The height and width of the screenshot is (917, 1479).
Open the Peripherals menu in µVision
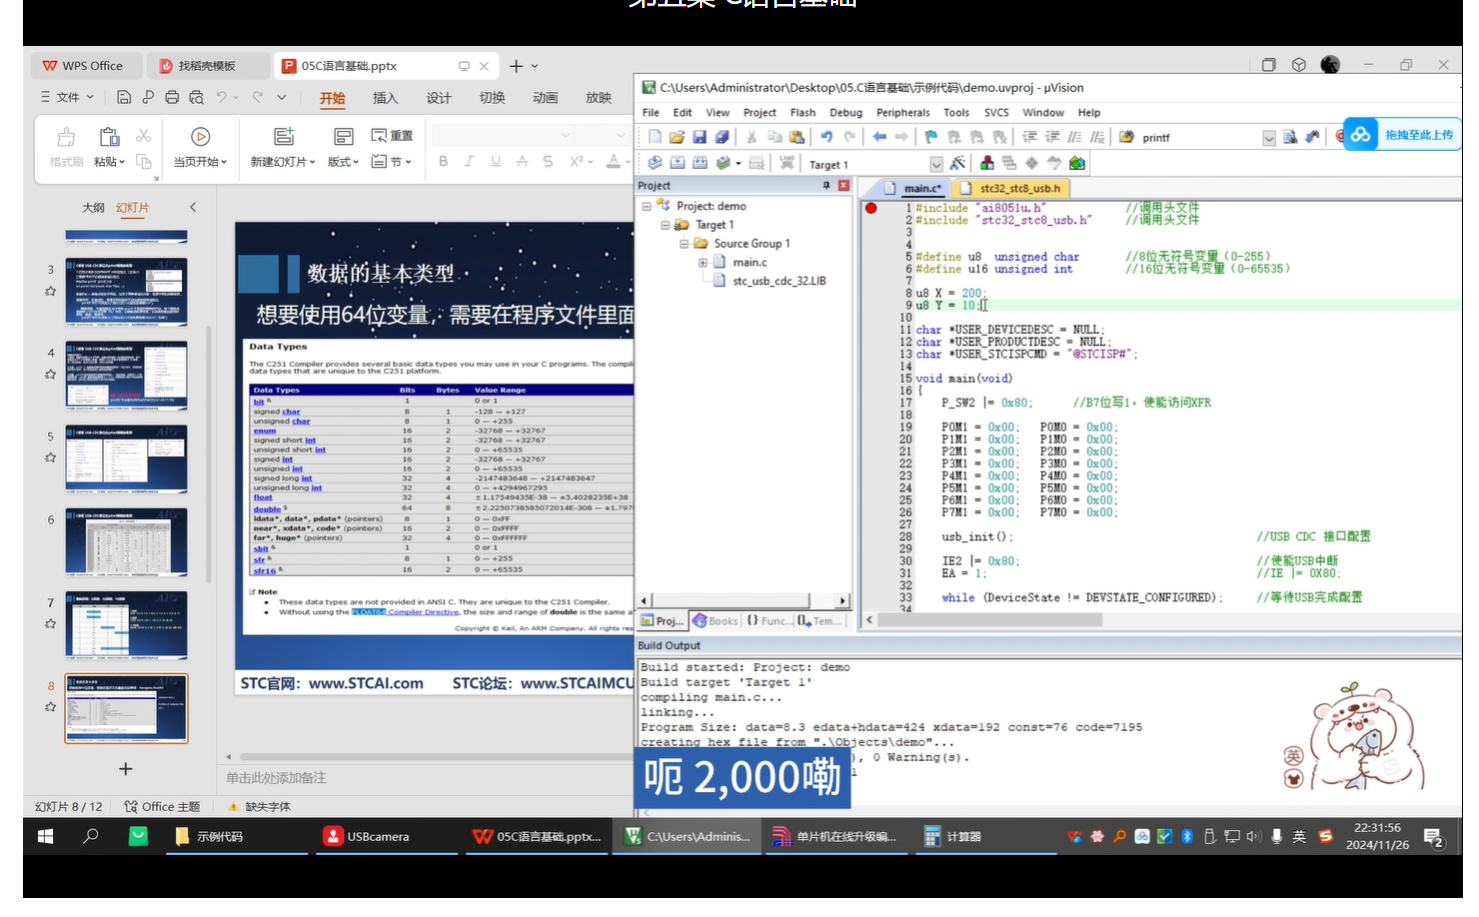[x=903, y=113]
